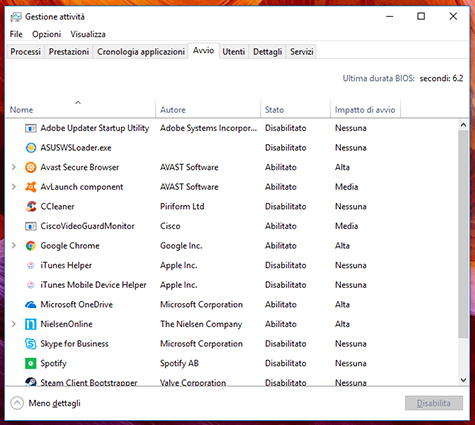Click the Skype for Business icon
This screenshot has height=425, width=475.
click(x=31, y=344)
